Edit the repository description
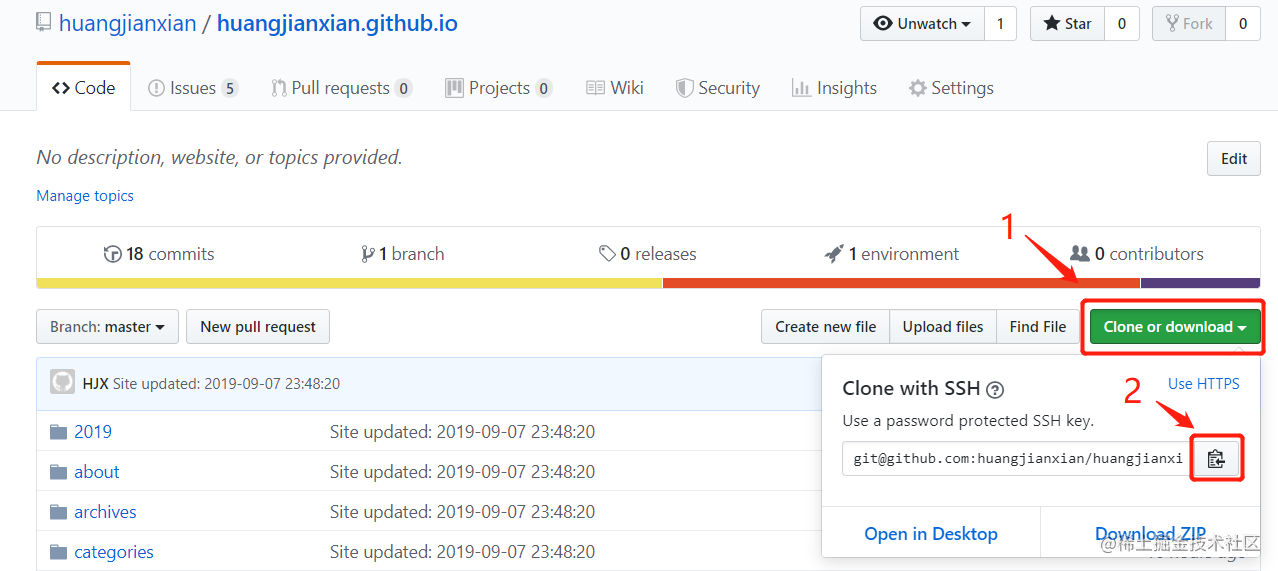Image resolution: width=1278 pixels, height=571 pixels. (x=1234, y=159)
